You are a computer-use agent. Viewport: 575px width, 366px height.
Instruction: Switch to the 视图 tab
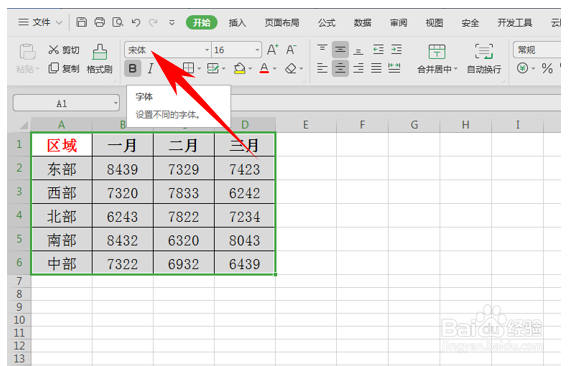(434, 23)
